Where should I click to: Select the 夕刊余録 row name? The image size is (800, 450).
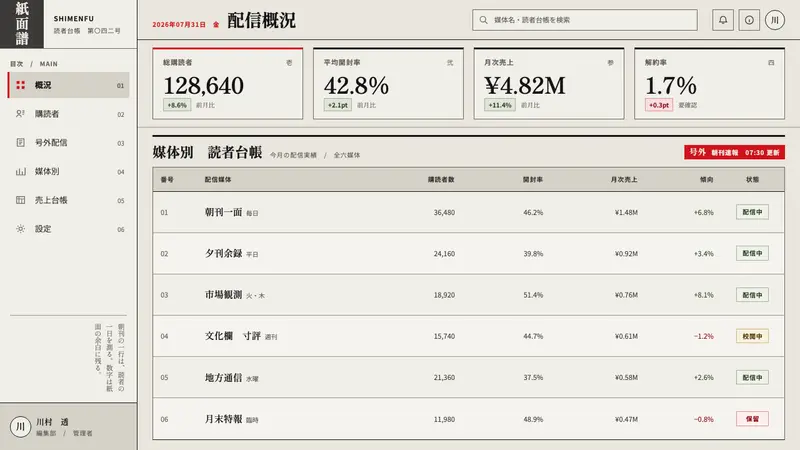pos(223,254)
